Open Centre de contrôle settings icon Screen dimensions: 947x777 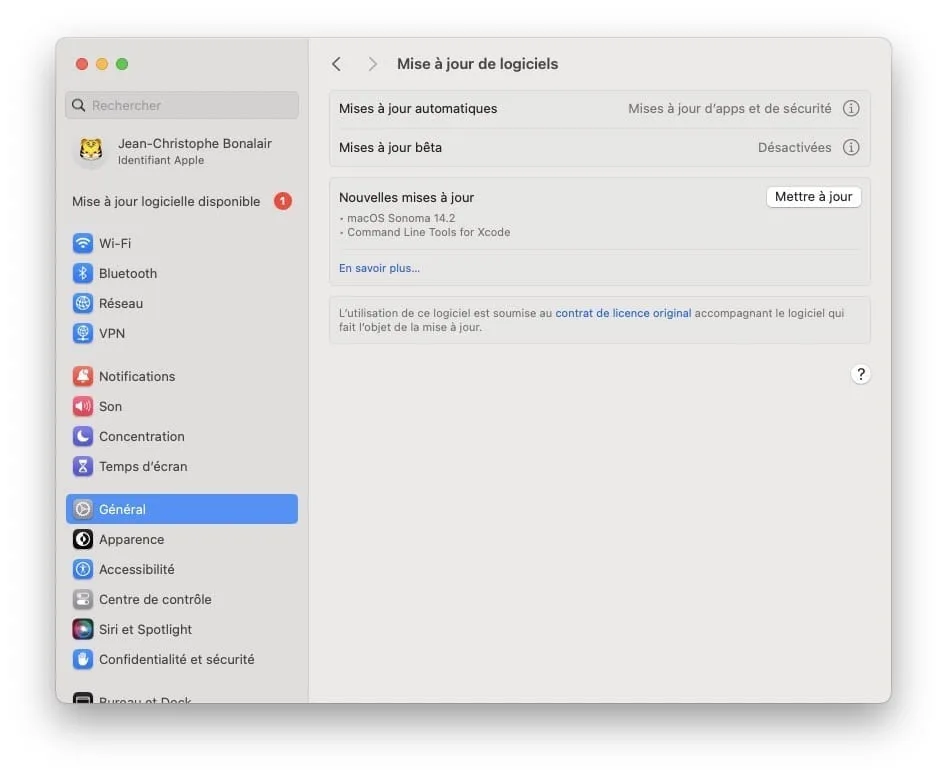(x=82, y=599)
